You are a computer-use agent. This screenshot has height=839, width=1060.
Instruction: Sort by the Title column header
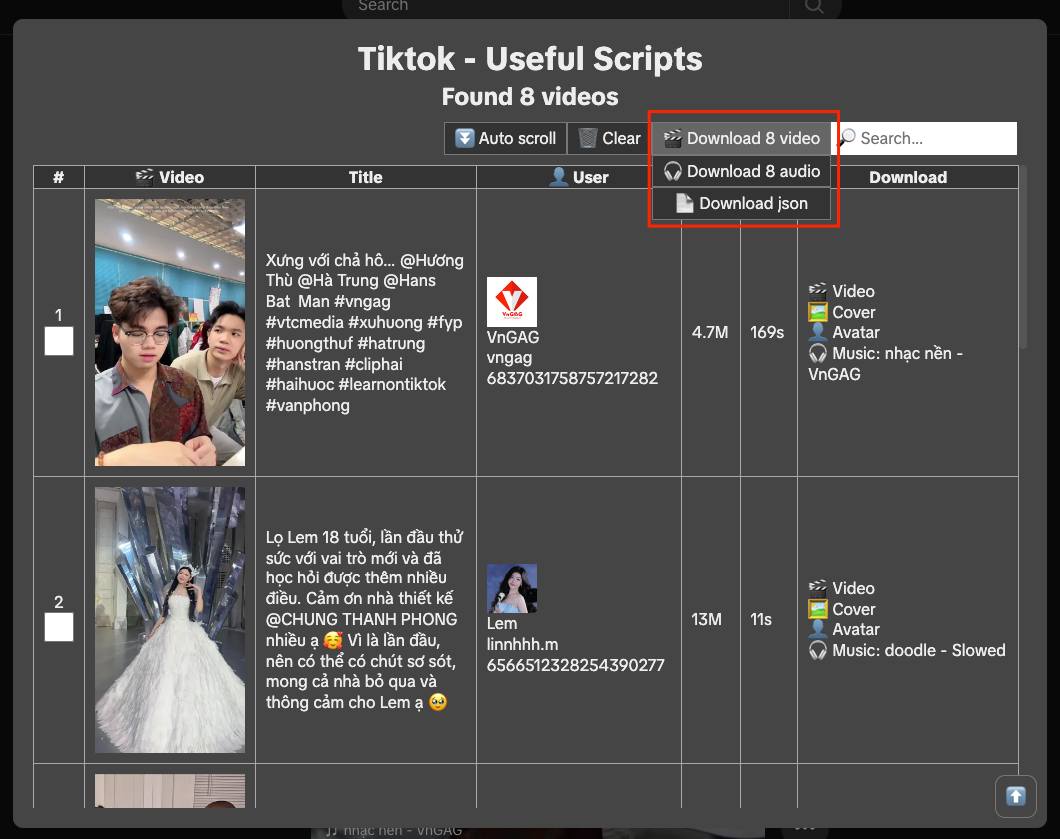click(x=366, y=177)
